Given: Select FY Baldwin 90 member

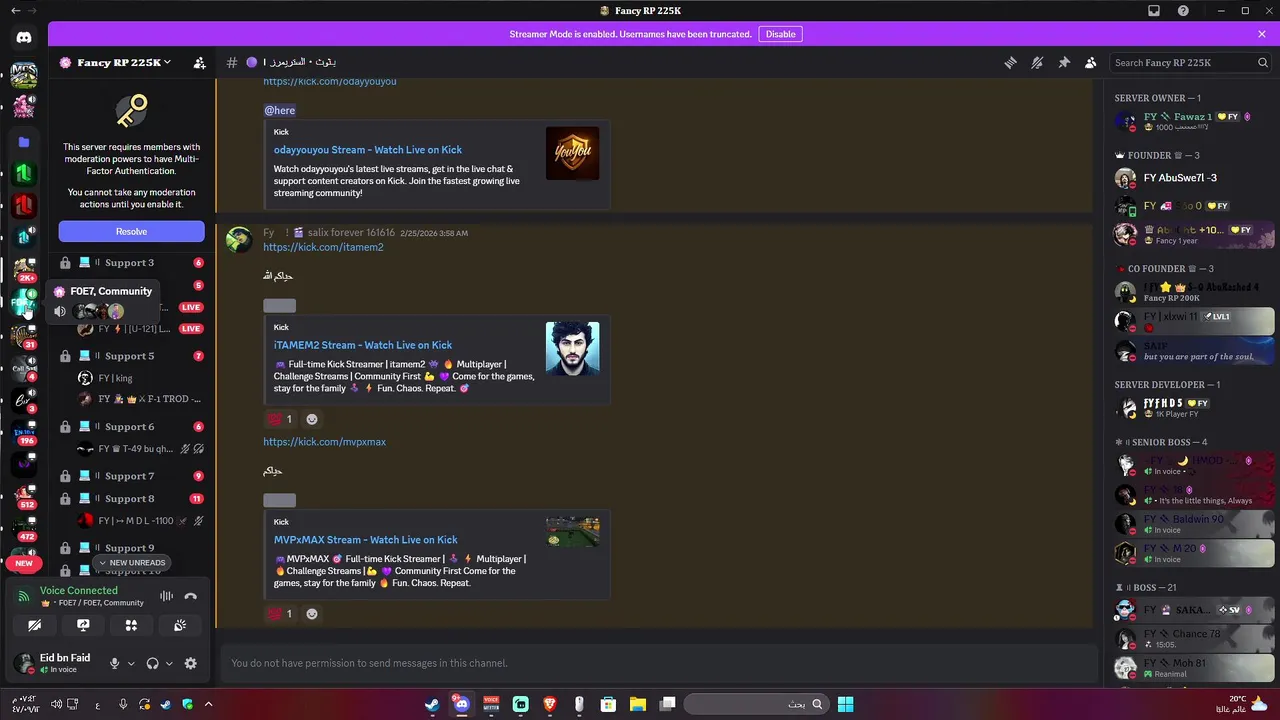Looking at the screenshot, I should pyautogui.click(x=1194, y=524).
